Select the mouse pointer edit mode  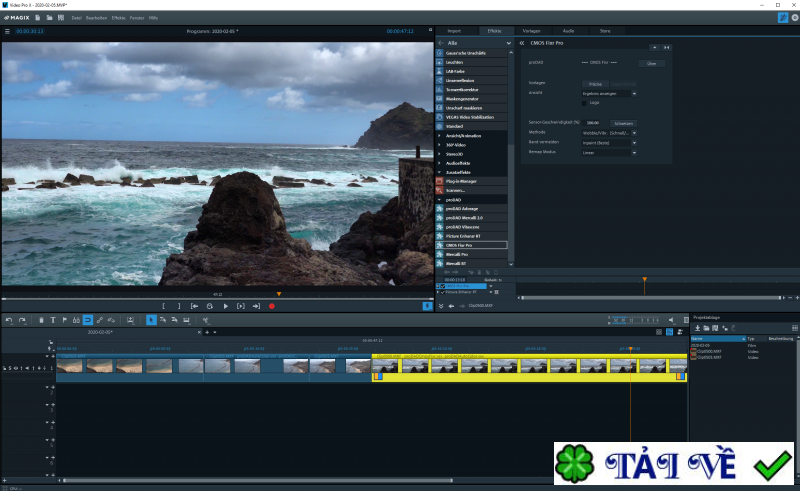point(151,320)
